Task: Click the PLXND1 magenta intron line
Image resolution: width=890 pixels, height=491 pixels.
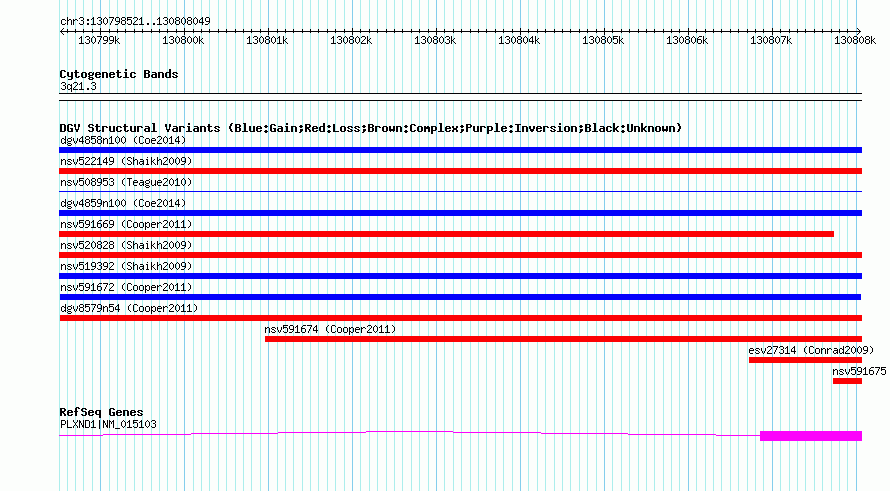Action: 409,434
